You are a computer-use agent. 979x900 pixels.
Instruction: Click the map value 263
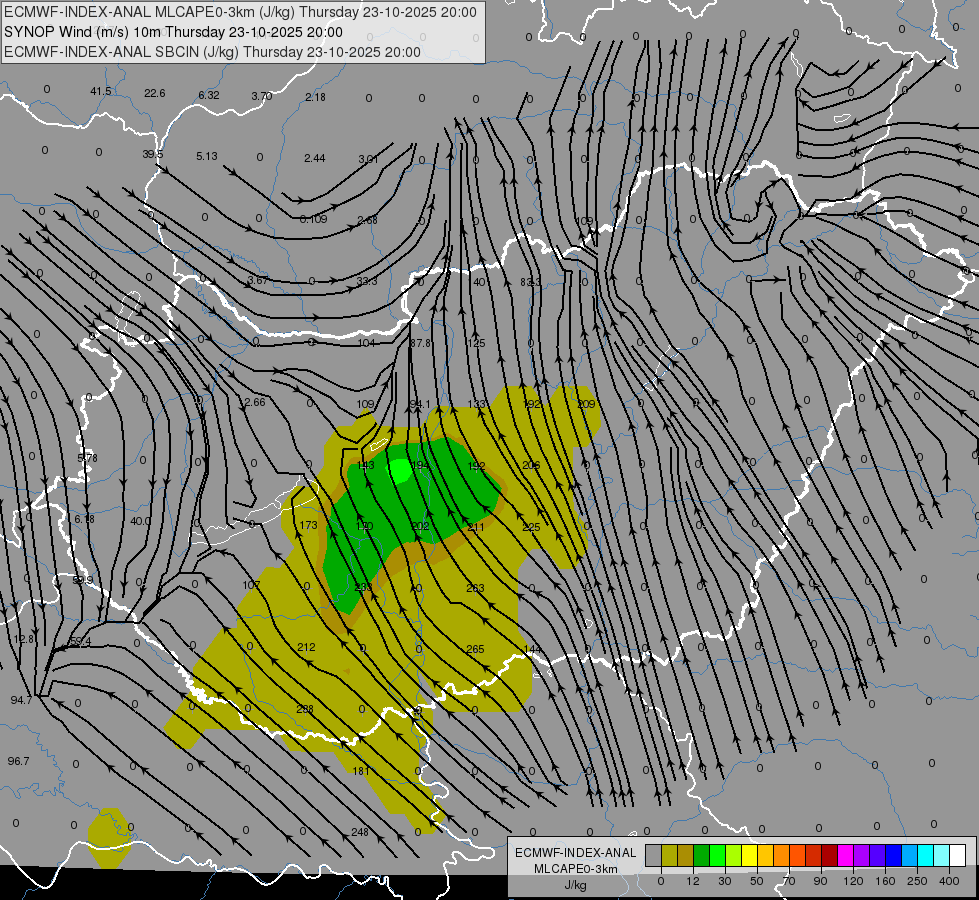click(x=475, y=588)
